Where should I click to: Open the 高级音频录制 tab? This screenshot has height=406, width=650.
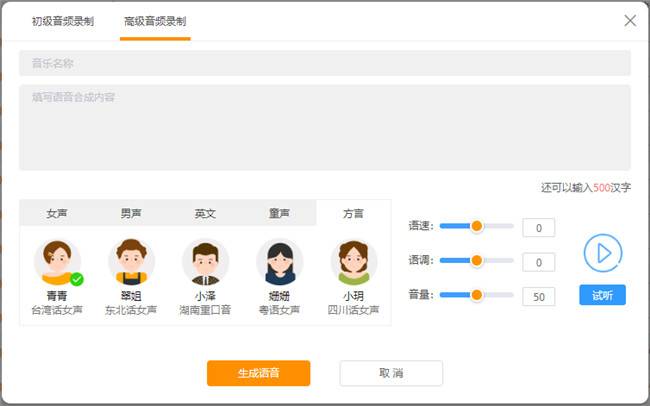(x=155, y=21)
